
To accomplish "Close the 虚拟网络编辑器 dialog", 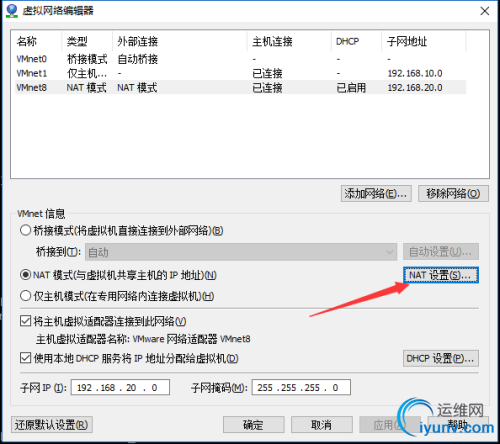I will click(485, 11).
